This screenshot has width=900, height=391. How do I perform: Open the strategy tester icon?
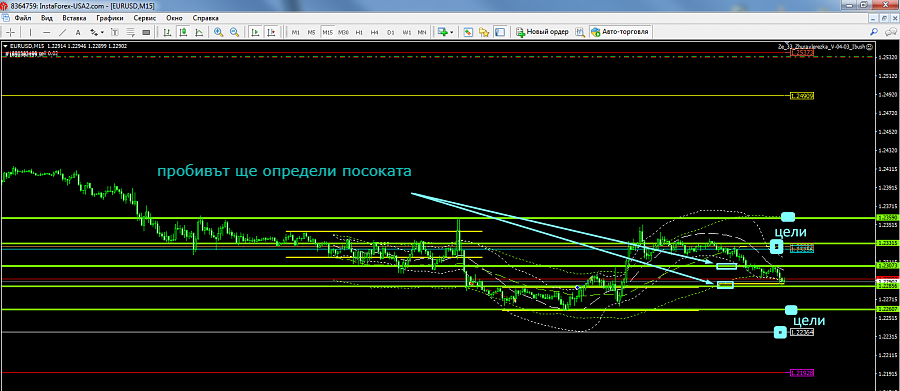point(580,32)
